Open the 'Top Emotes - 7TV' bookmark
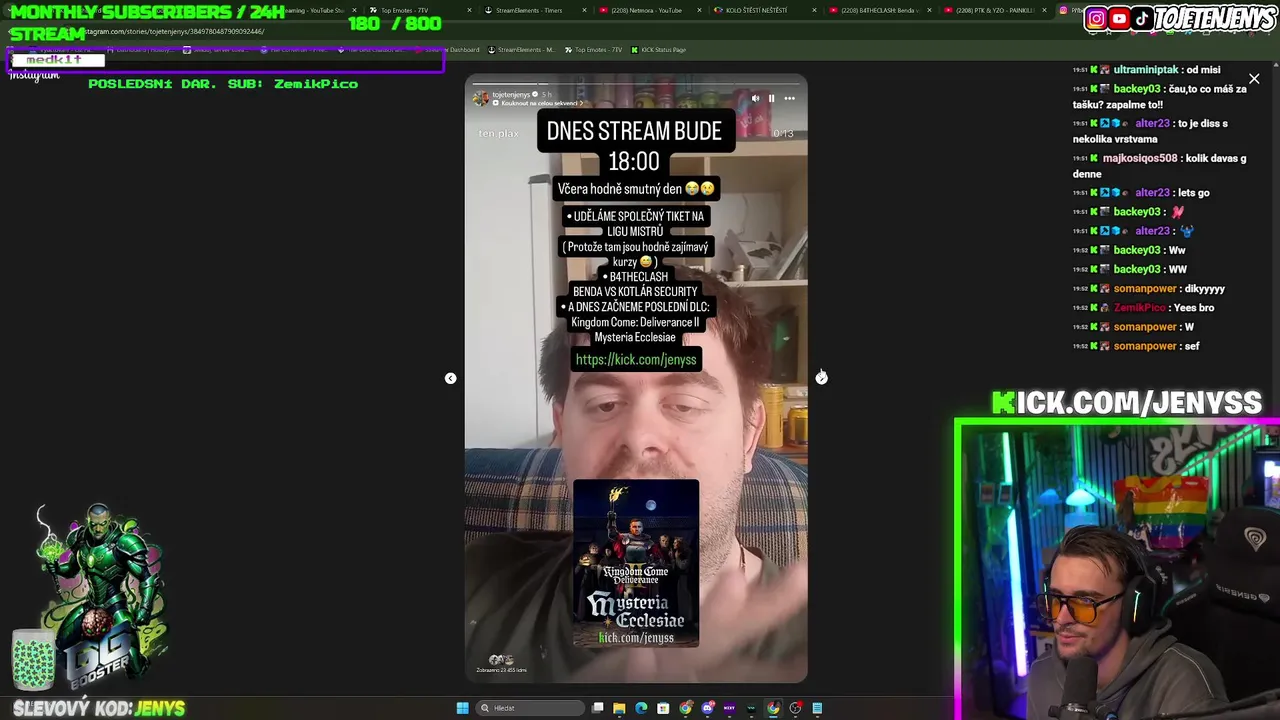This screenshot has width=1280, height=720. pos(592,49)
